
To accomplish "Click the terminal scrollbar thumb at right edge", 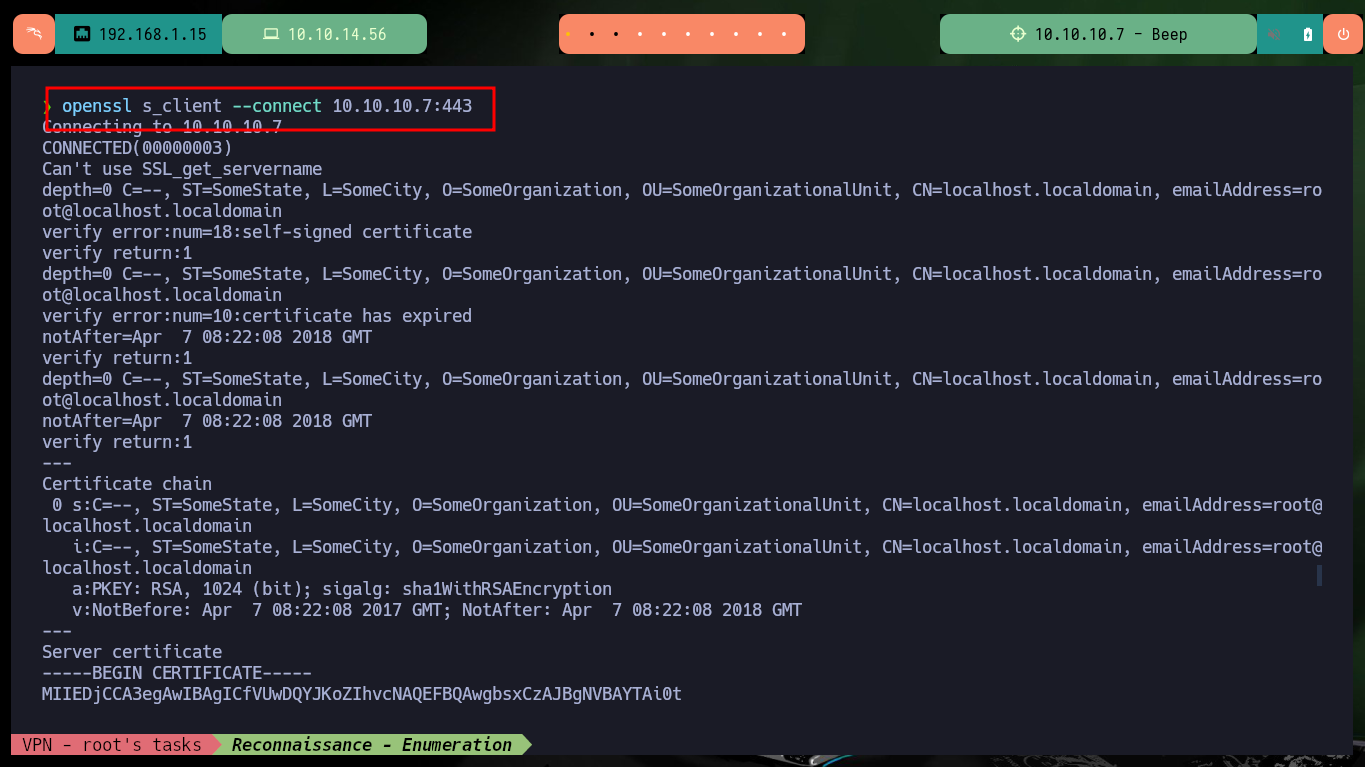I will coord(1319,575).
